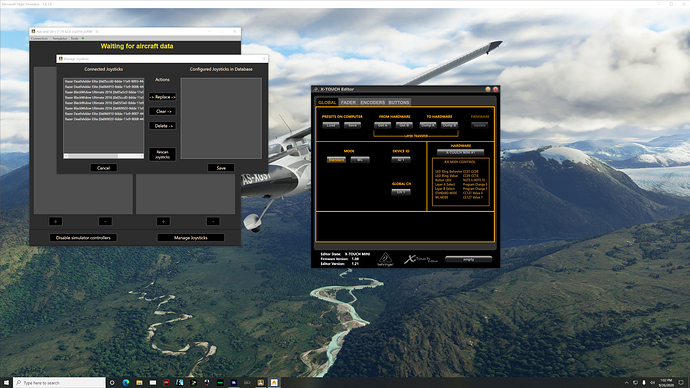Viewport: 690px width, 388px height.
Task: Open volume control in system tray
Action: point(653,383)
